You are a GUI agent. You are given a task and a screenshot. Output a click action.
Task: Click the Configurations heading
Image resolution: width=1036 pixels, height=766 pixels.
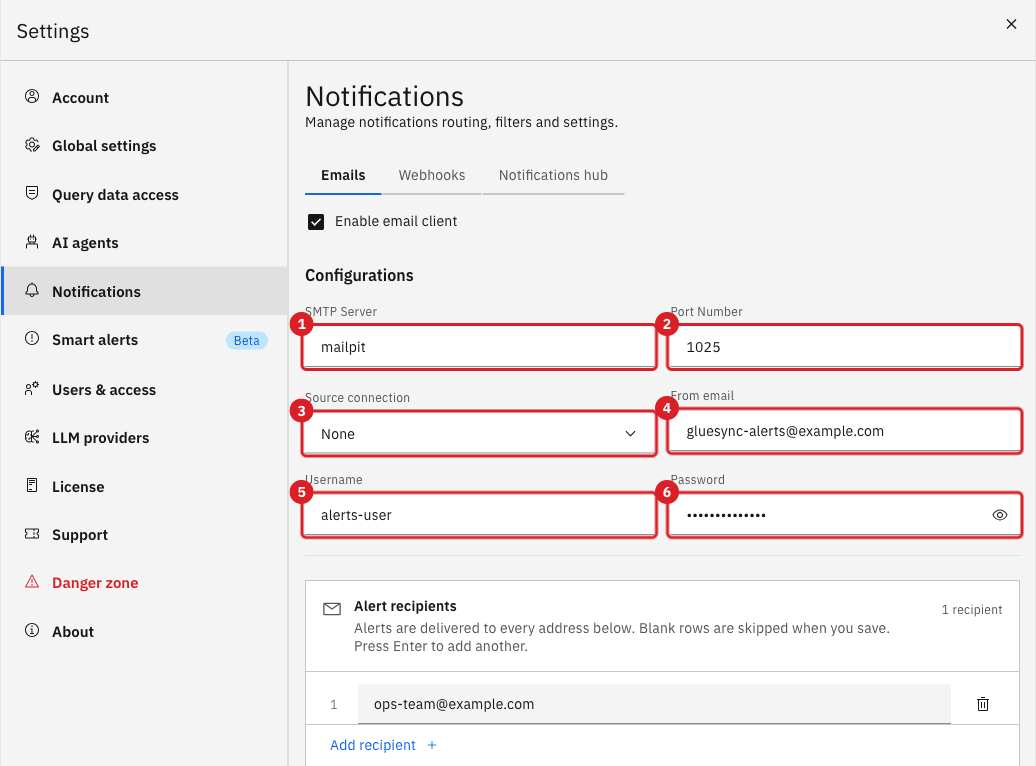pos(359,275)
